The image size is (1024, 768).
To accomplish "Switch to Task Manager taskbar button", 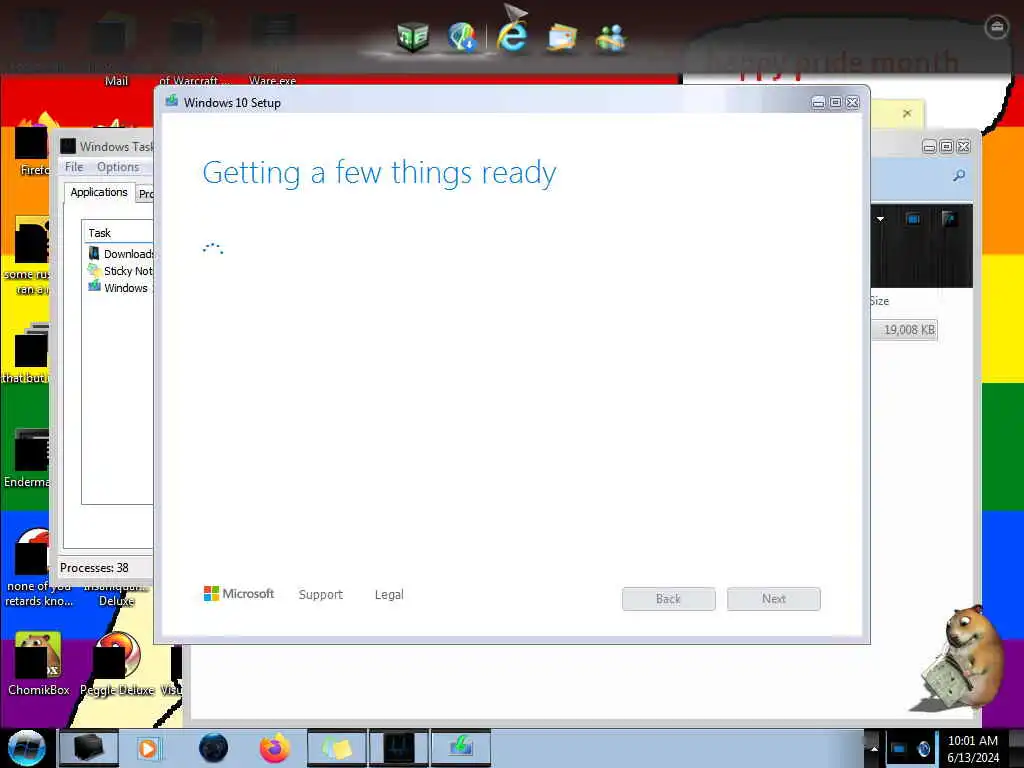I will click(399, 748).
